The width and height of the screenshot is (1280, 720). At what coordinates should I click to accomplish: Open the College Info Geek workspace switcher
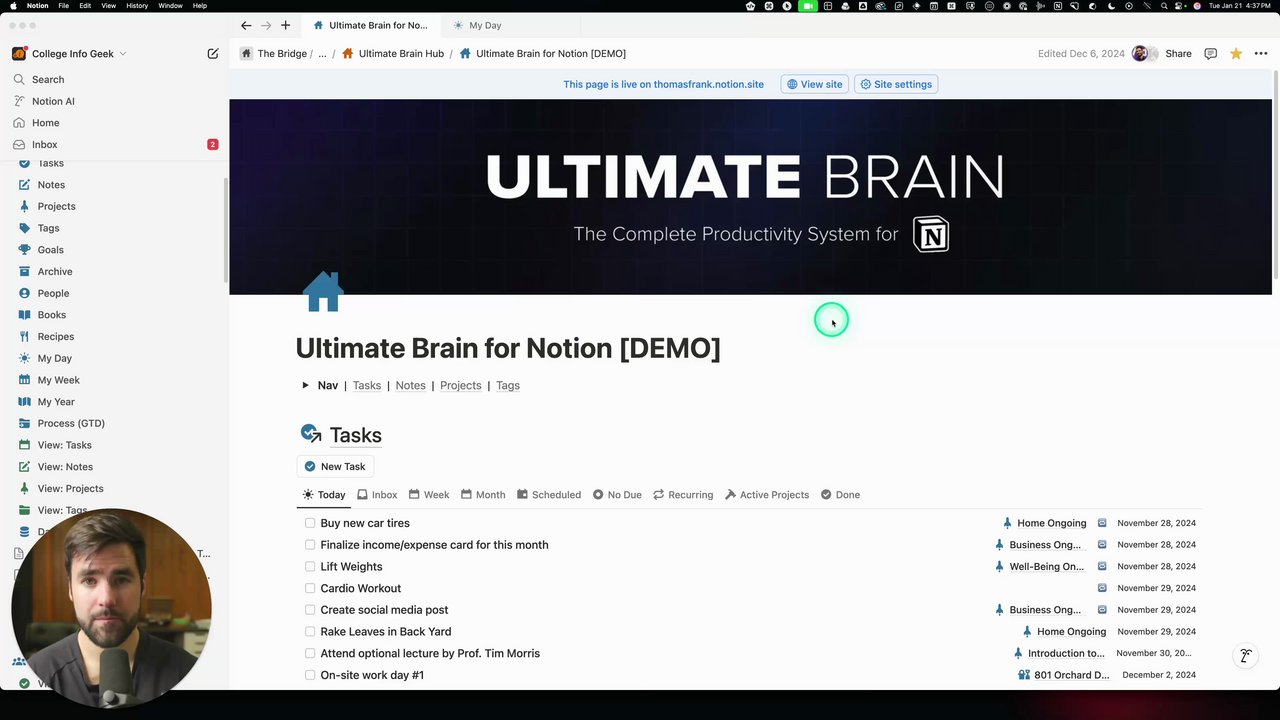click(x=70, y=54)
